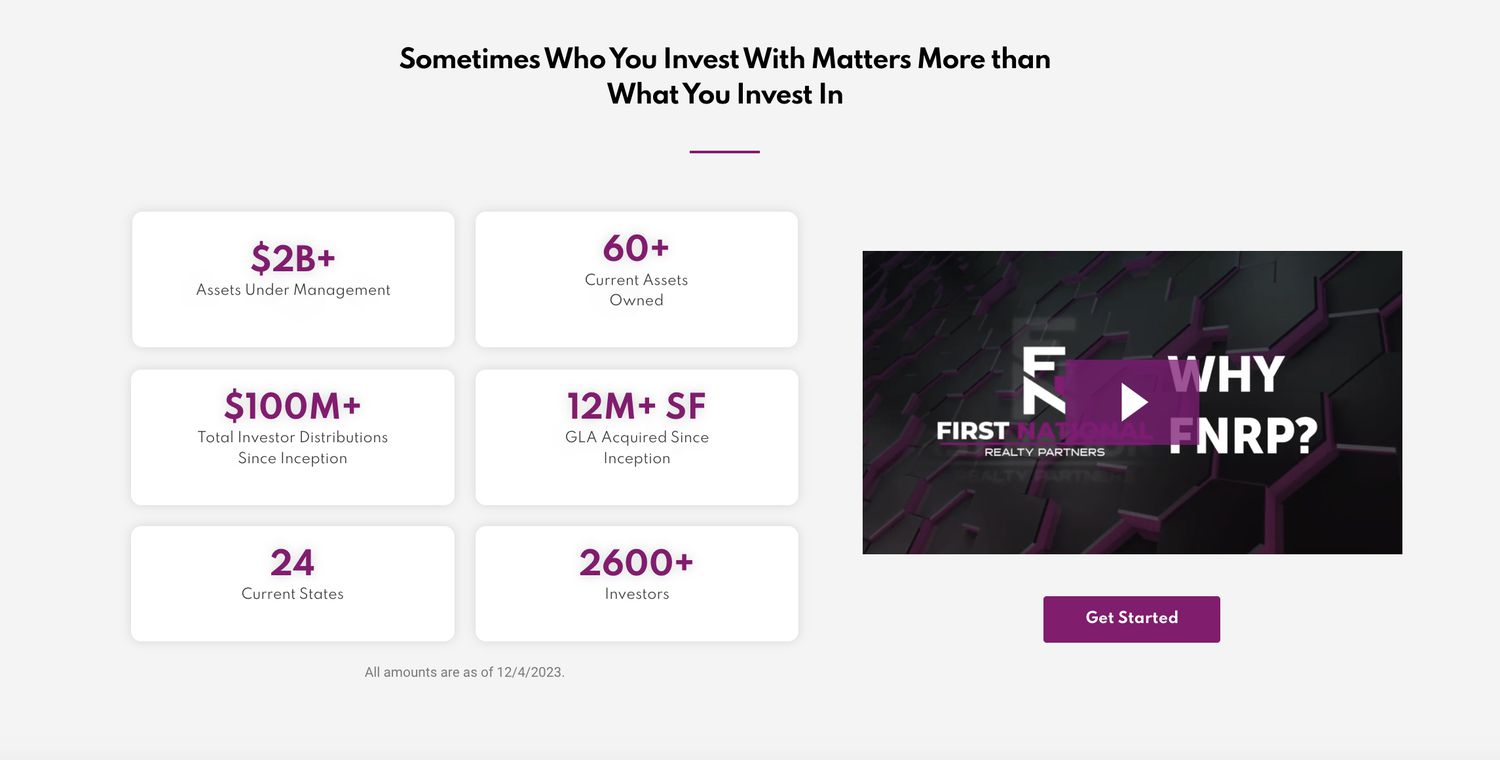Image resolution: width=1500 pixels, height=760 pixels.
Task: Click the FN logo in video thumbnail
Action: tap(1043, 380)
